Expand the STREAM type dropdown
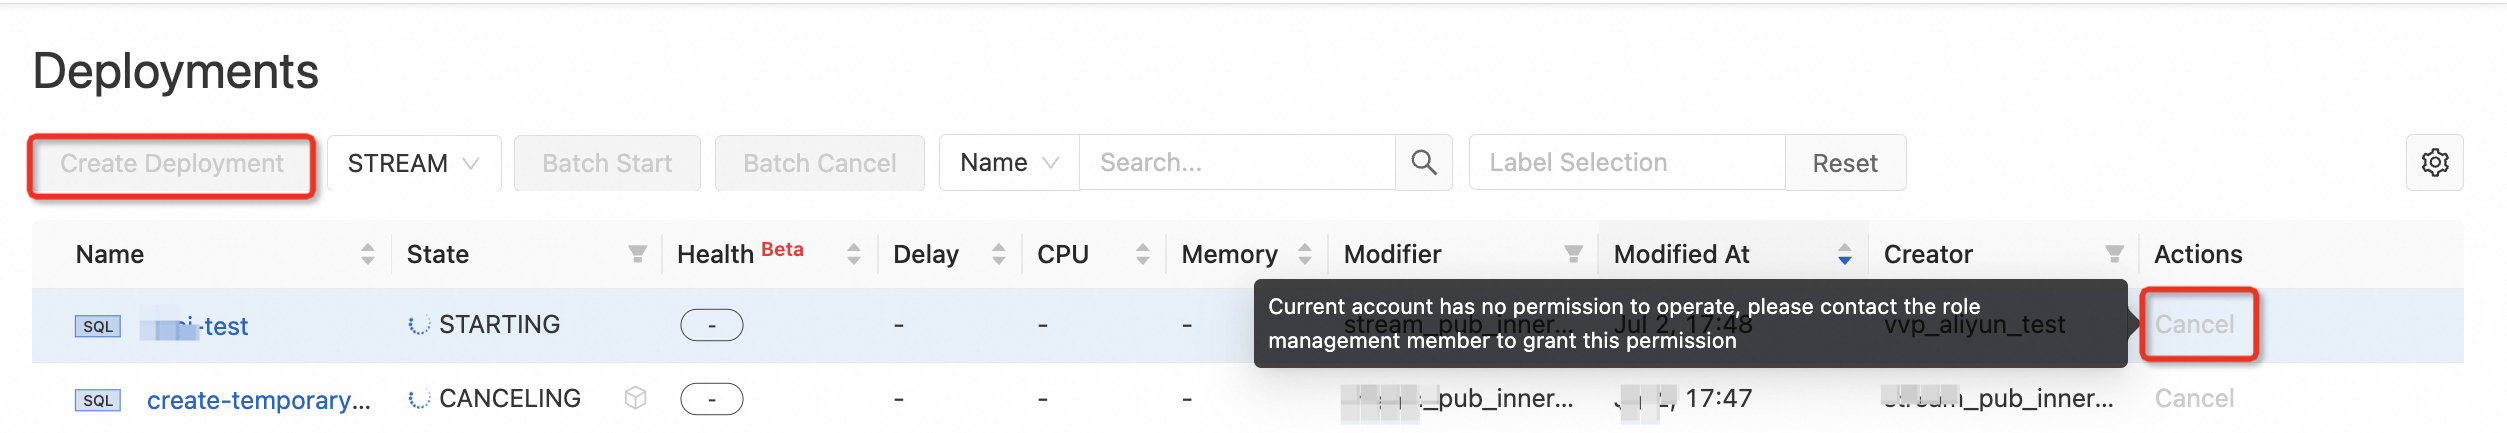The height and width of the screenshot is (433, 2507). pyautogui.click(x=413, y=163)
